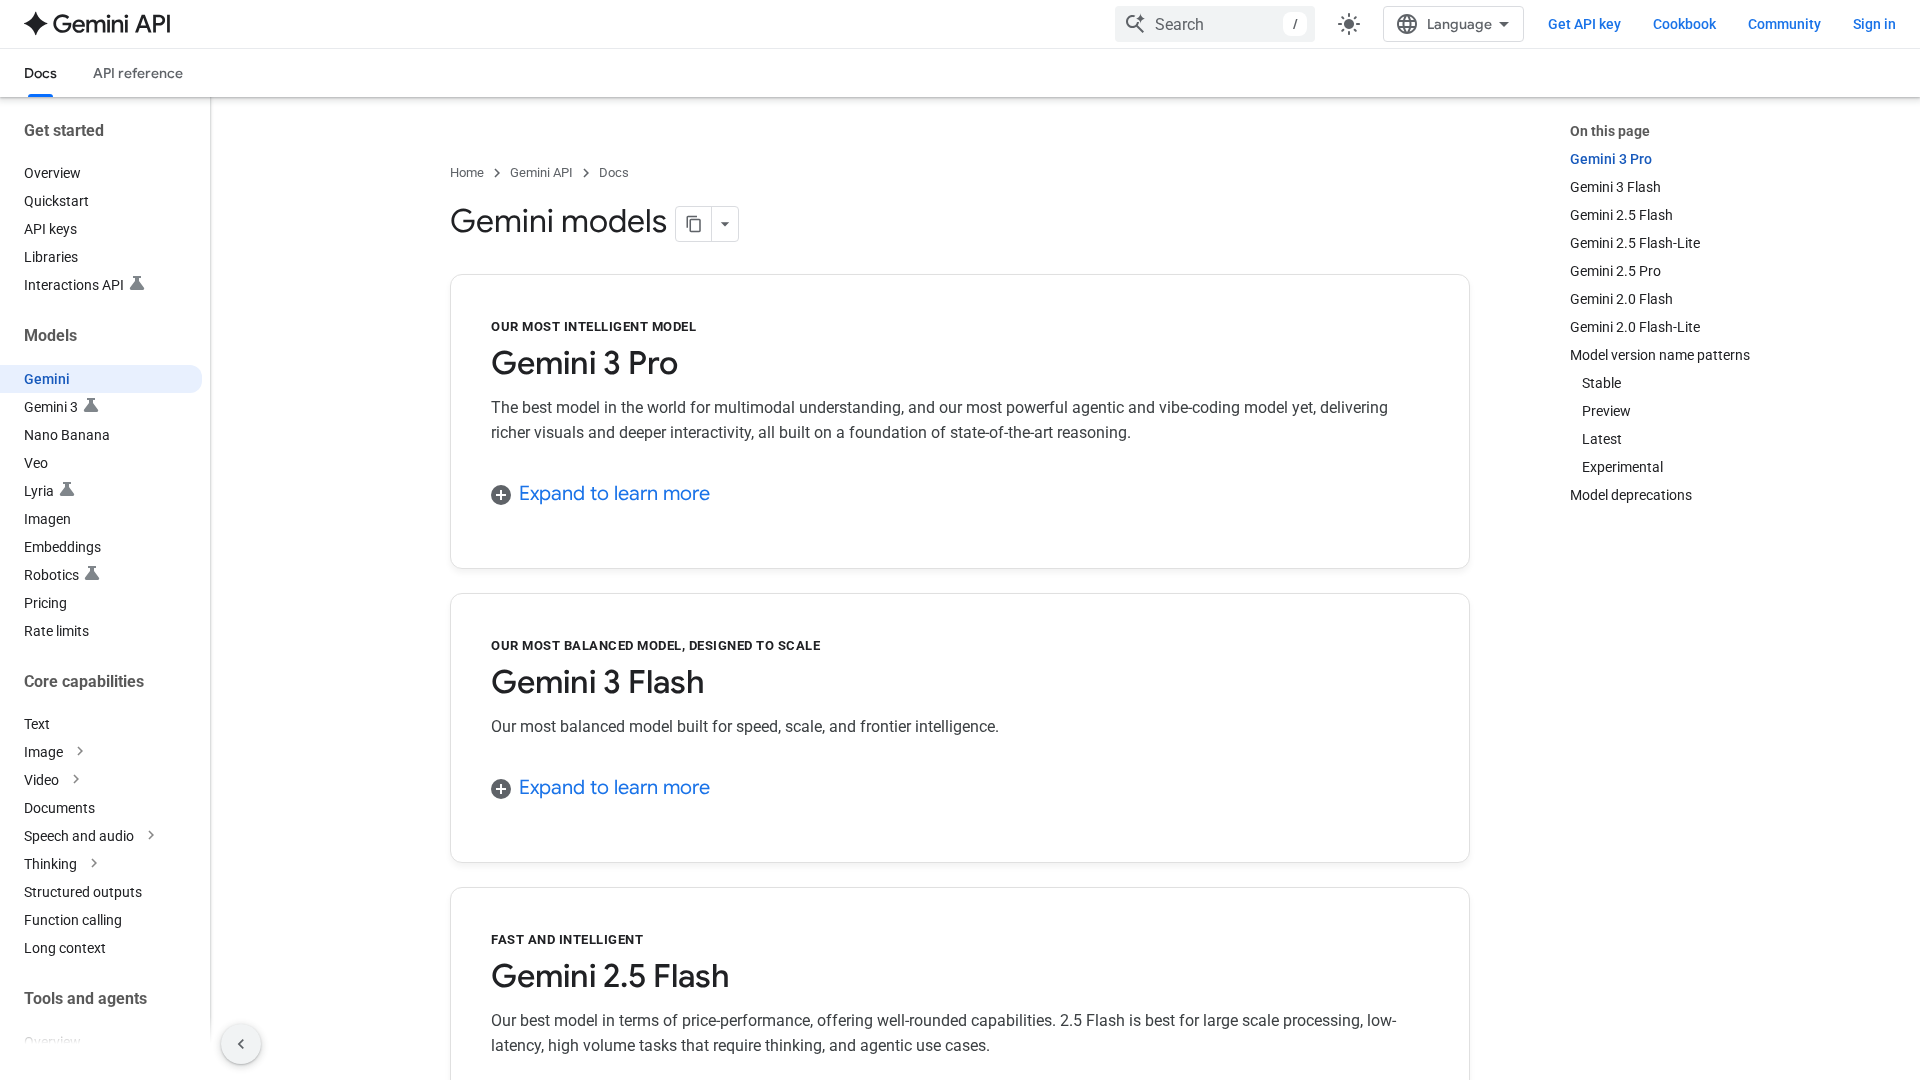
Task: Expand the Speech and audio section
Action: 151,836
